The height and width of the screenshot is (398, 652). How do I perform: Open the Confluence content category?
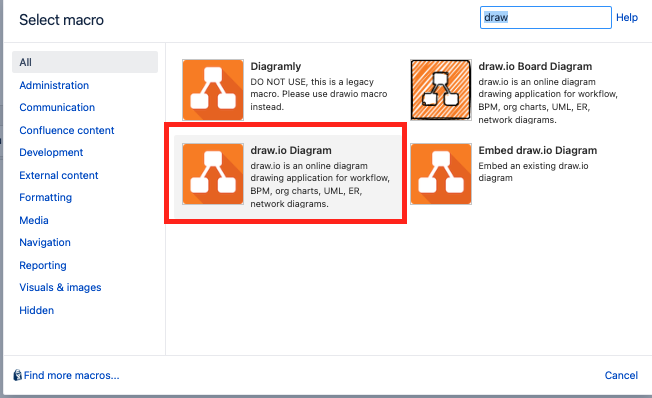pos(67,130)
